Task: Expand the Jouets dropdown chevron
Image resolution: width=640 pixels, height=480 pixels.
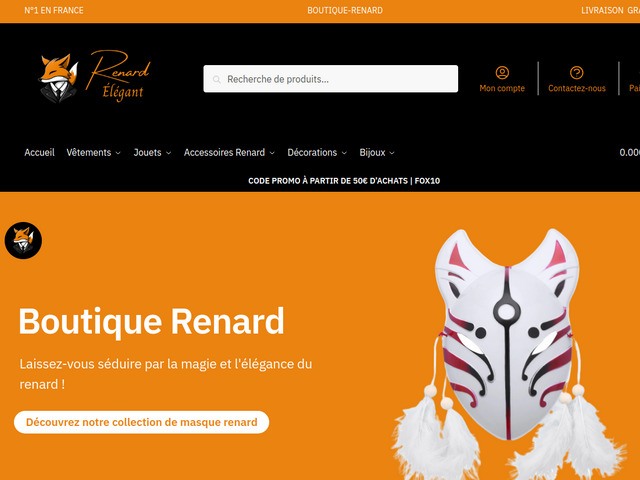Action: pos(168,153)
